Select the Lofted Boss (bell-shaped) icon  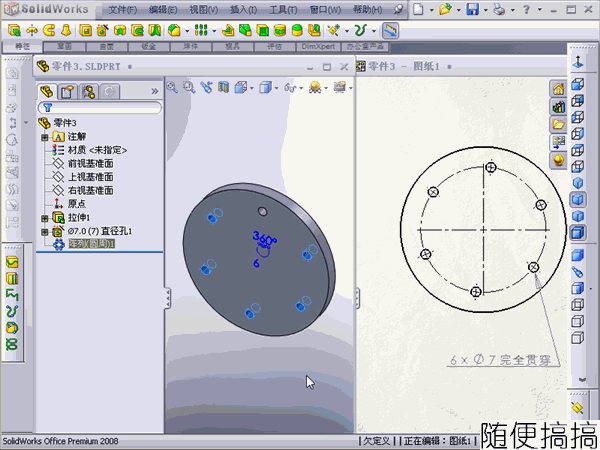click(x=66, y=30)
